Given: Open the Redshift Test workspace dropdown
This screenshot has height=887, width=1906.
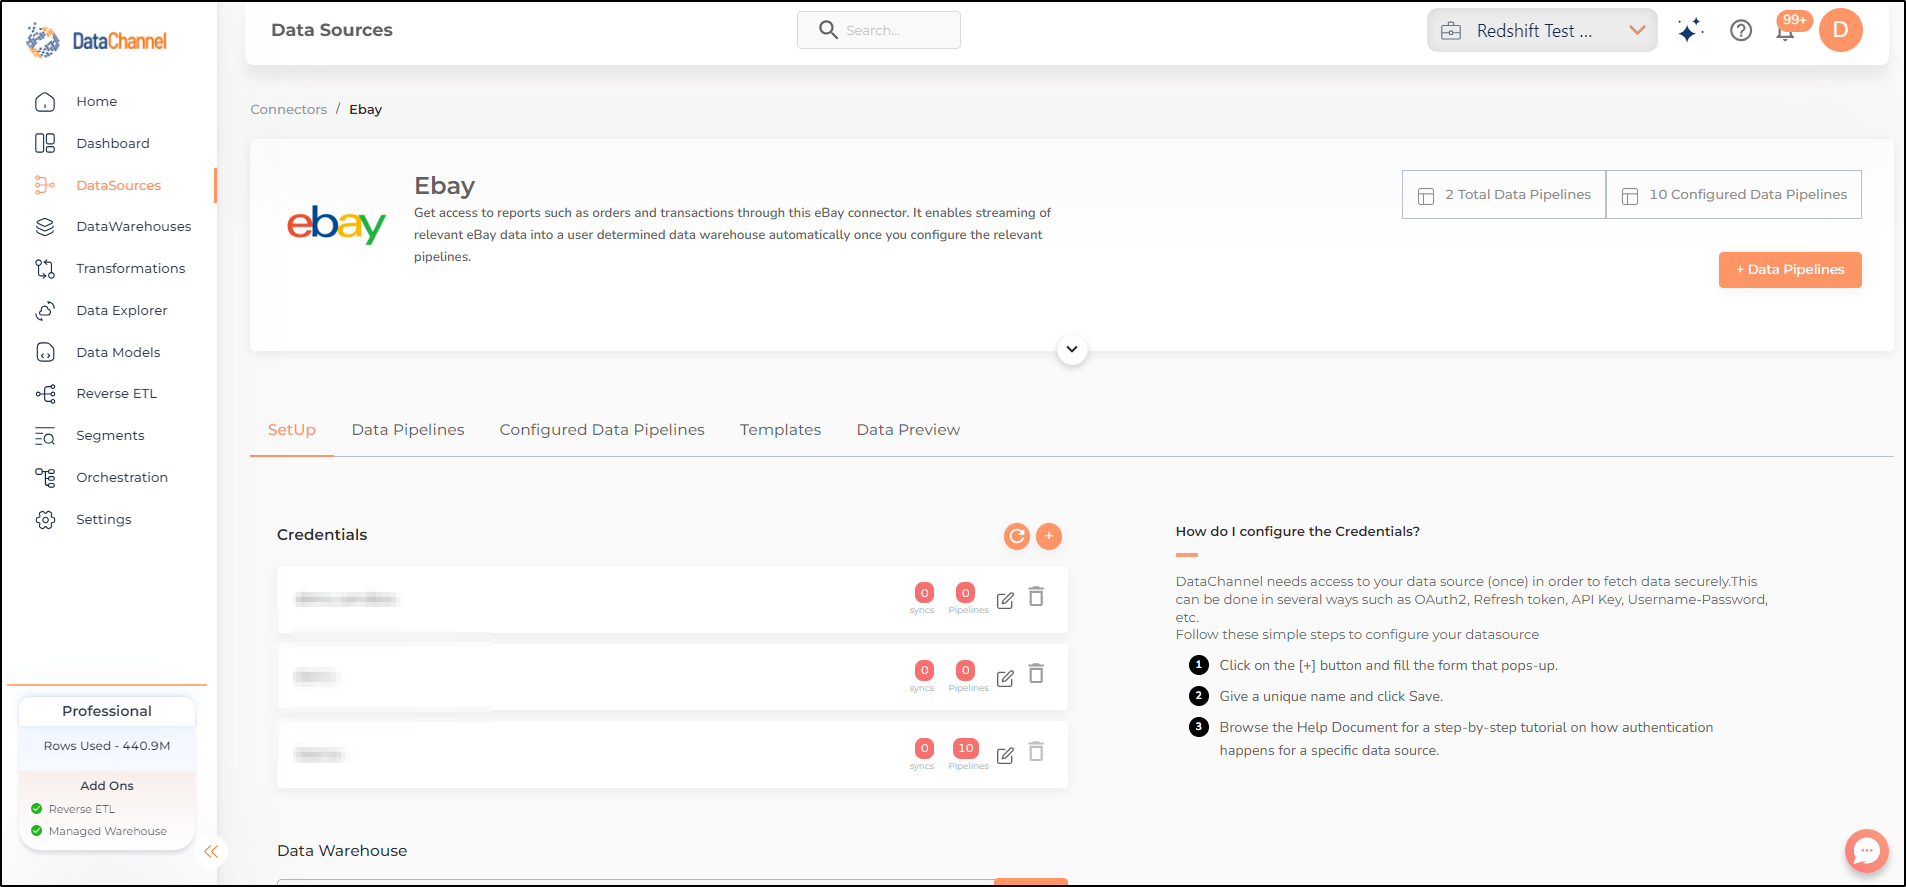Looking at the screenshot, I should [1542, 31].
